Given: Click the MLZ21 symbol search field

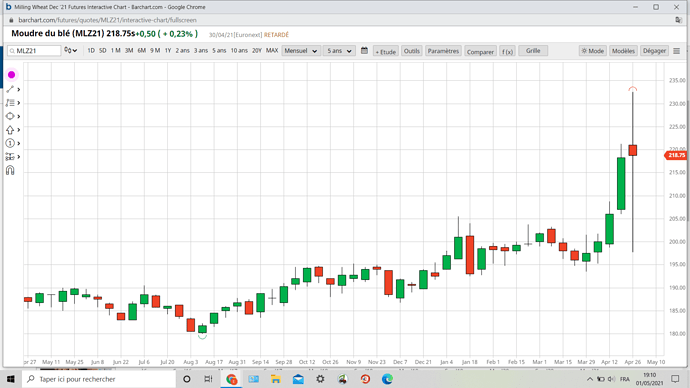Looking at the screenshot, I should tap(34, 51).
